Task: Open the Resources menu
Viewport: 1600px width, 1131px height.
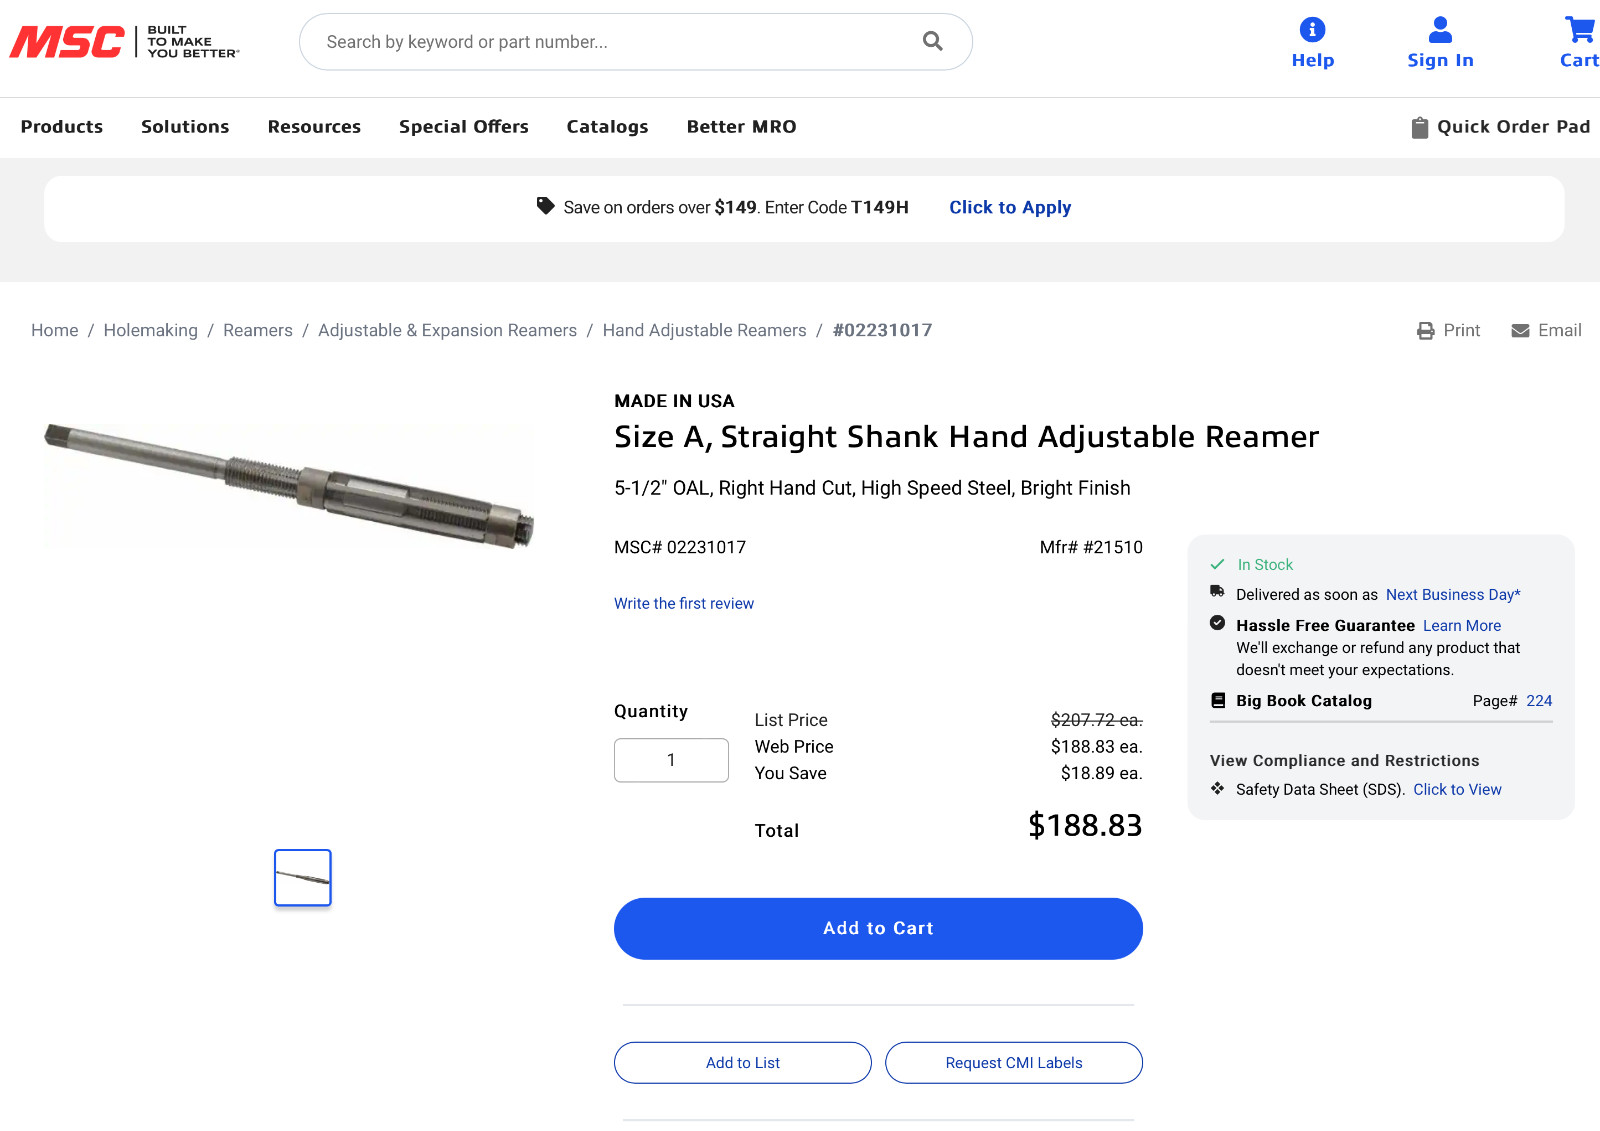Action: coord(314,127)
